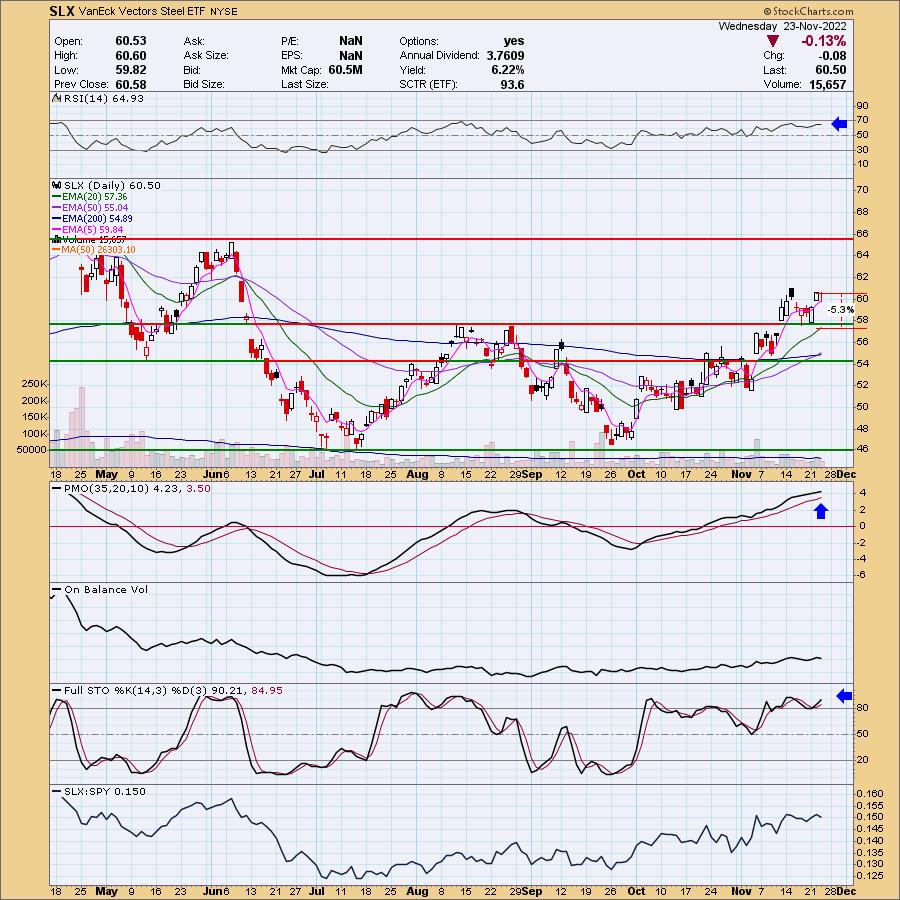
Task: Click the small indicator icon before RSI(14)
Action: pos(56,98)
